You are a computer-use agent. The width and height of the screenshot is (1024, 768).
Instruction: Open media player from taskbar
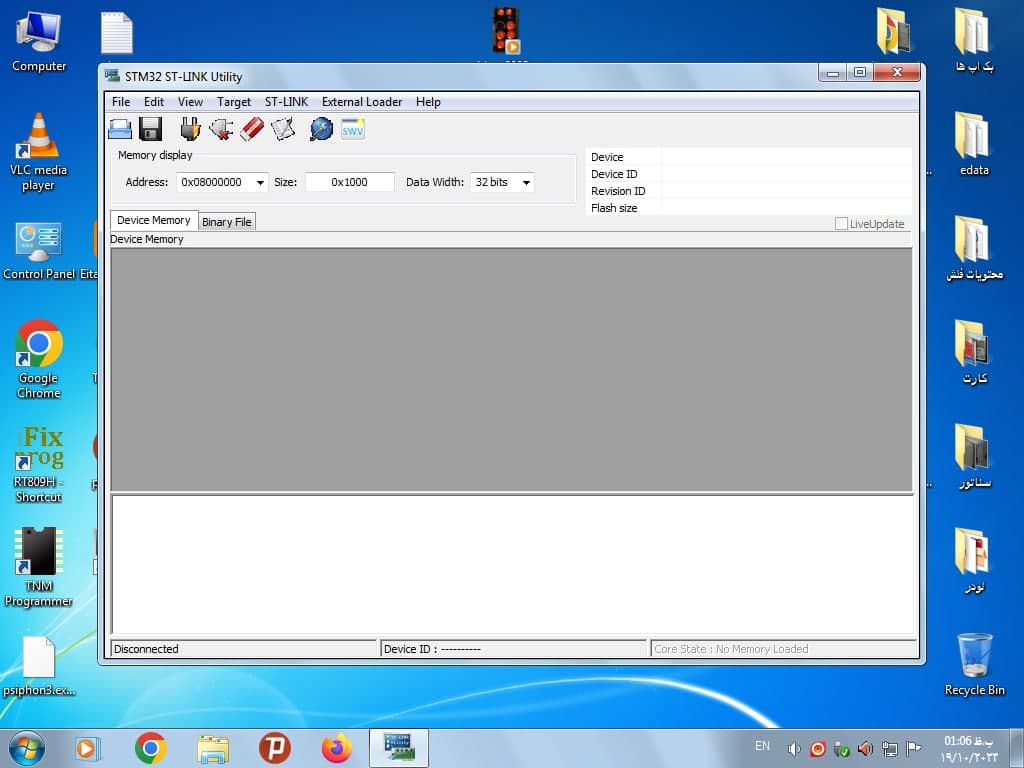(x=86, y=748)
